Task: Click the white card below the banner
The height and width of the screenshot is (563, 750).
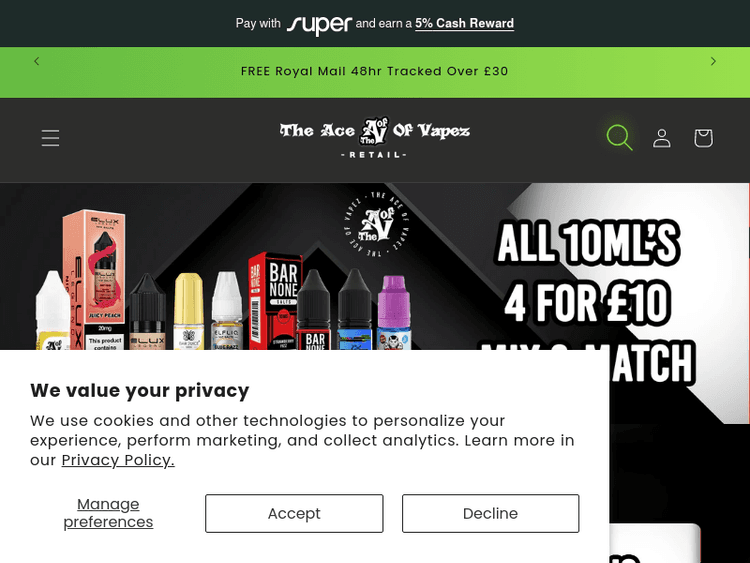Action: [x=654, y=543]
